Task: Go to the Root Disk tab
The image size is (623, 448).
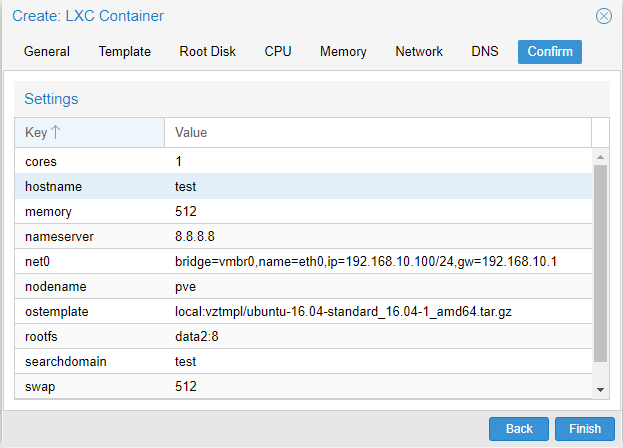Action: (x=207, y=52)
